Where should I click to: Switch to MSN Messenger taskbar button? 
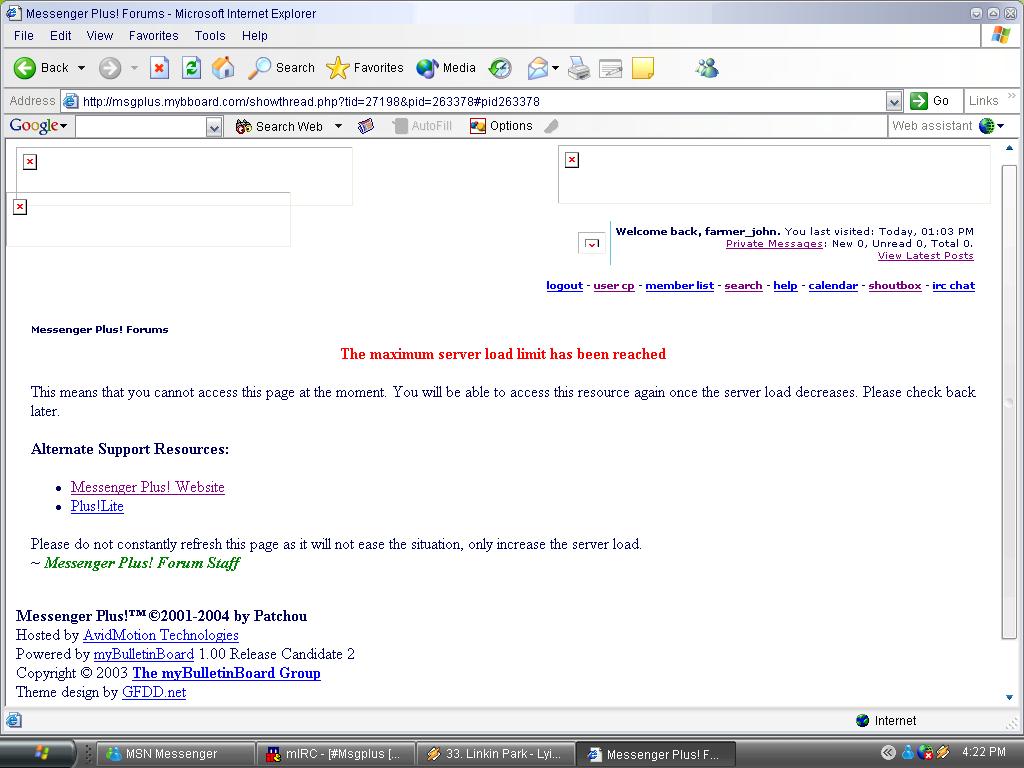coord(175,754)
